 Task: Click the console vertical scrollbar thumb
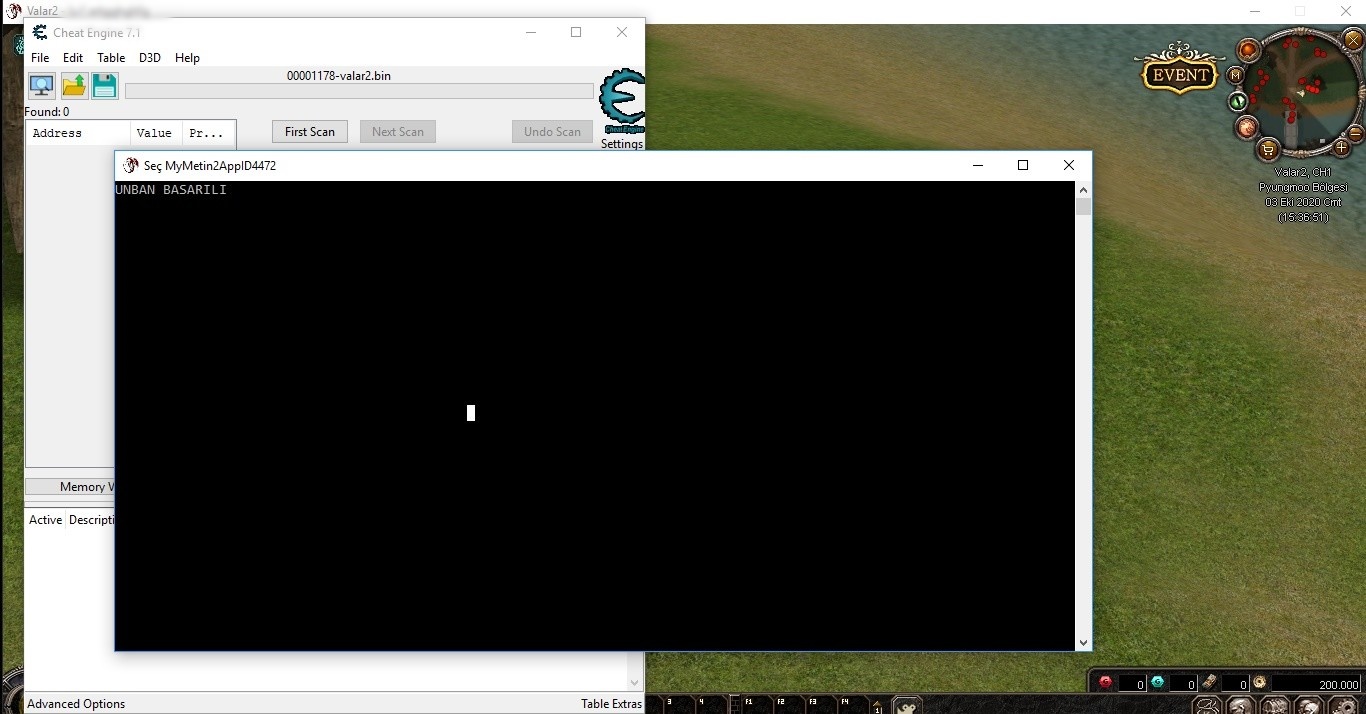point(1083,207)
